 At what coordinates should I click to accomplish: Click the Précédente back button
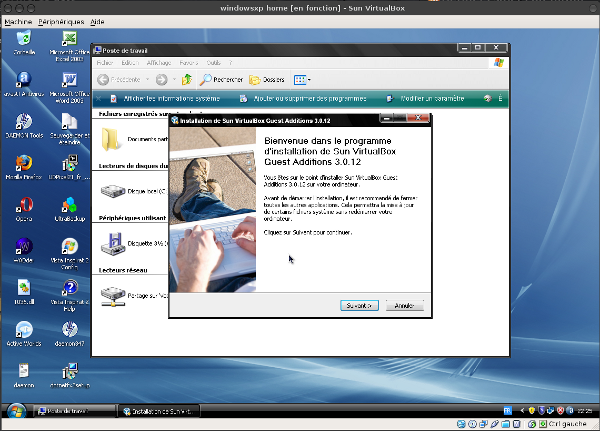119,80
